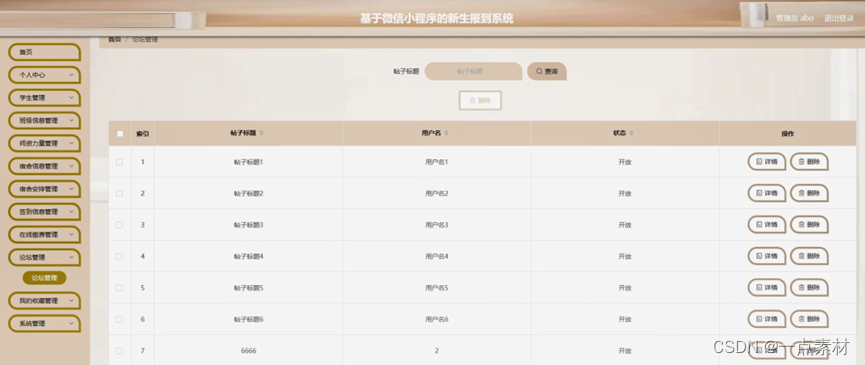Expand the 师资力量管理 sidebar menu

coord(44,143)
